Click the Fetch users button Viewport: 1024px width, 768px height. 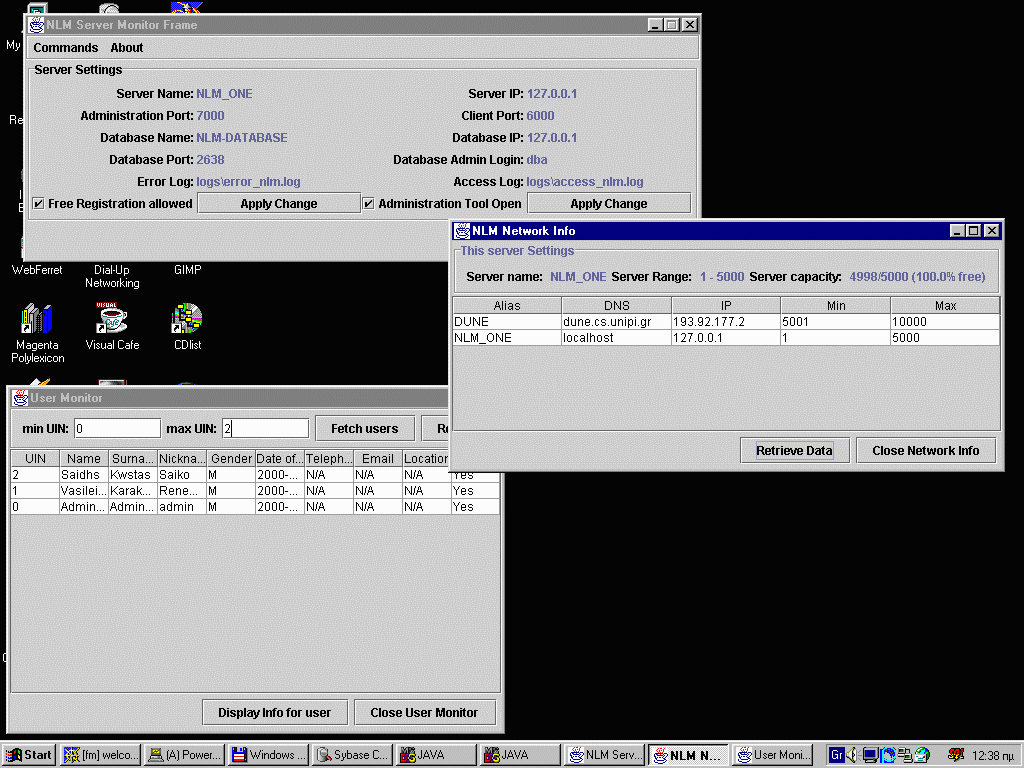364,429
